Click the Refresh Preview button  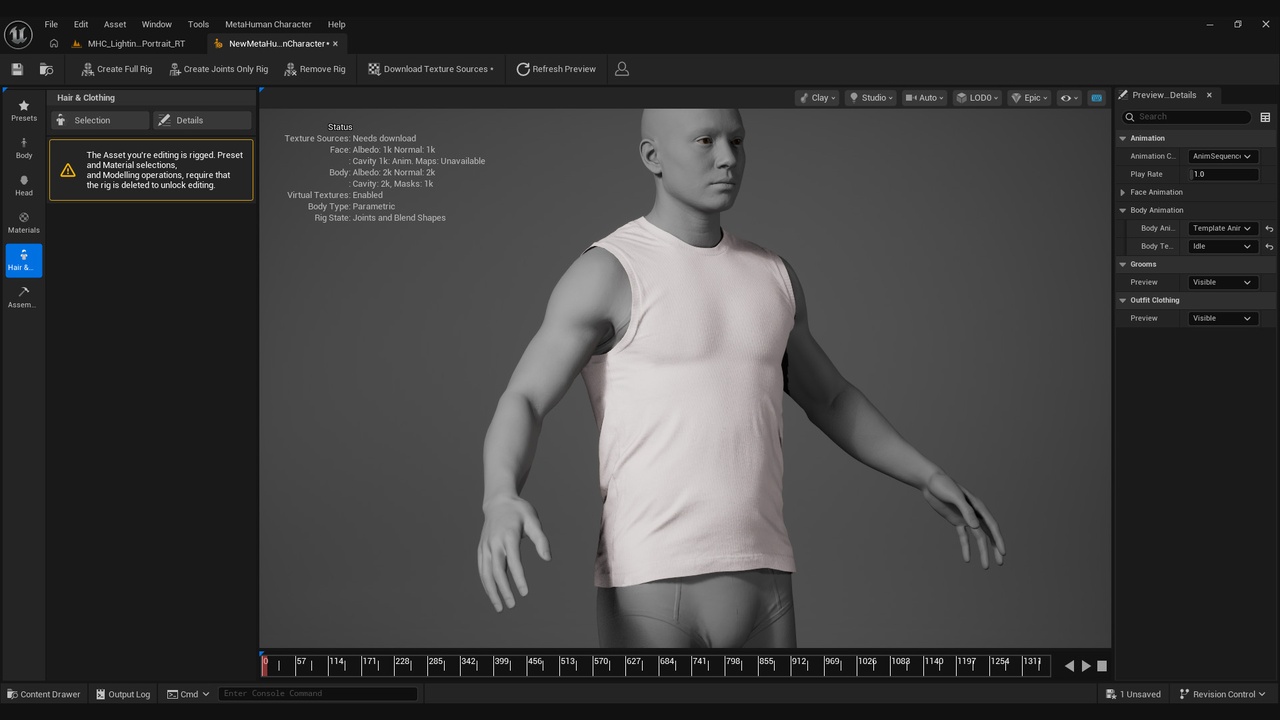click(x=556, y=69)
